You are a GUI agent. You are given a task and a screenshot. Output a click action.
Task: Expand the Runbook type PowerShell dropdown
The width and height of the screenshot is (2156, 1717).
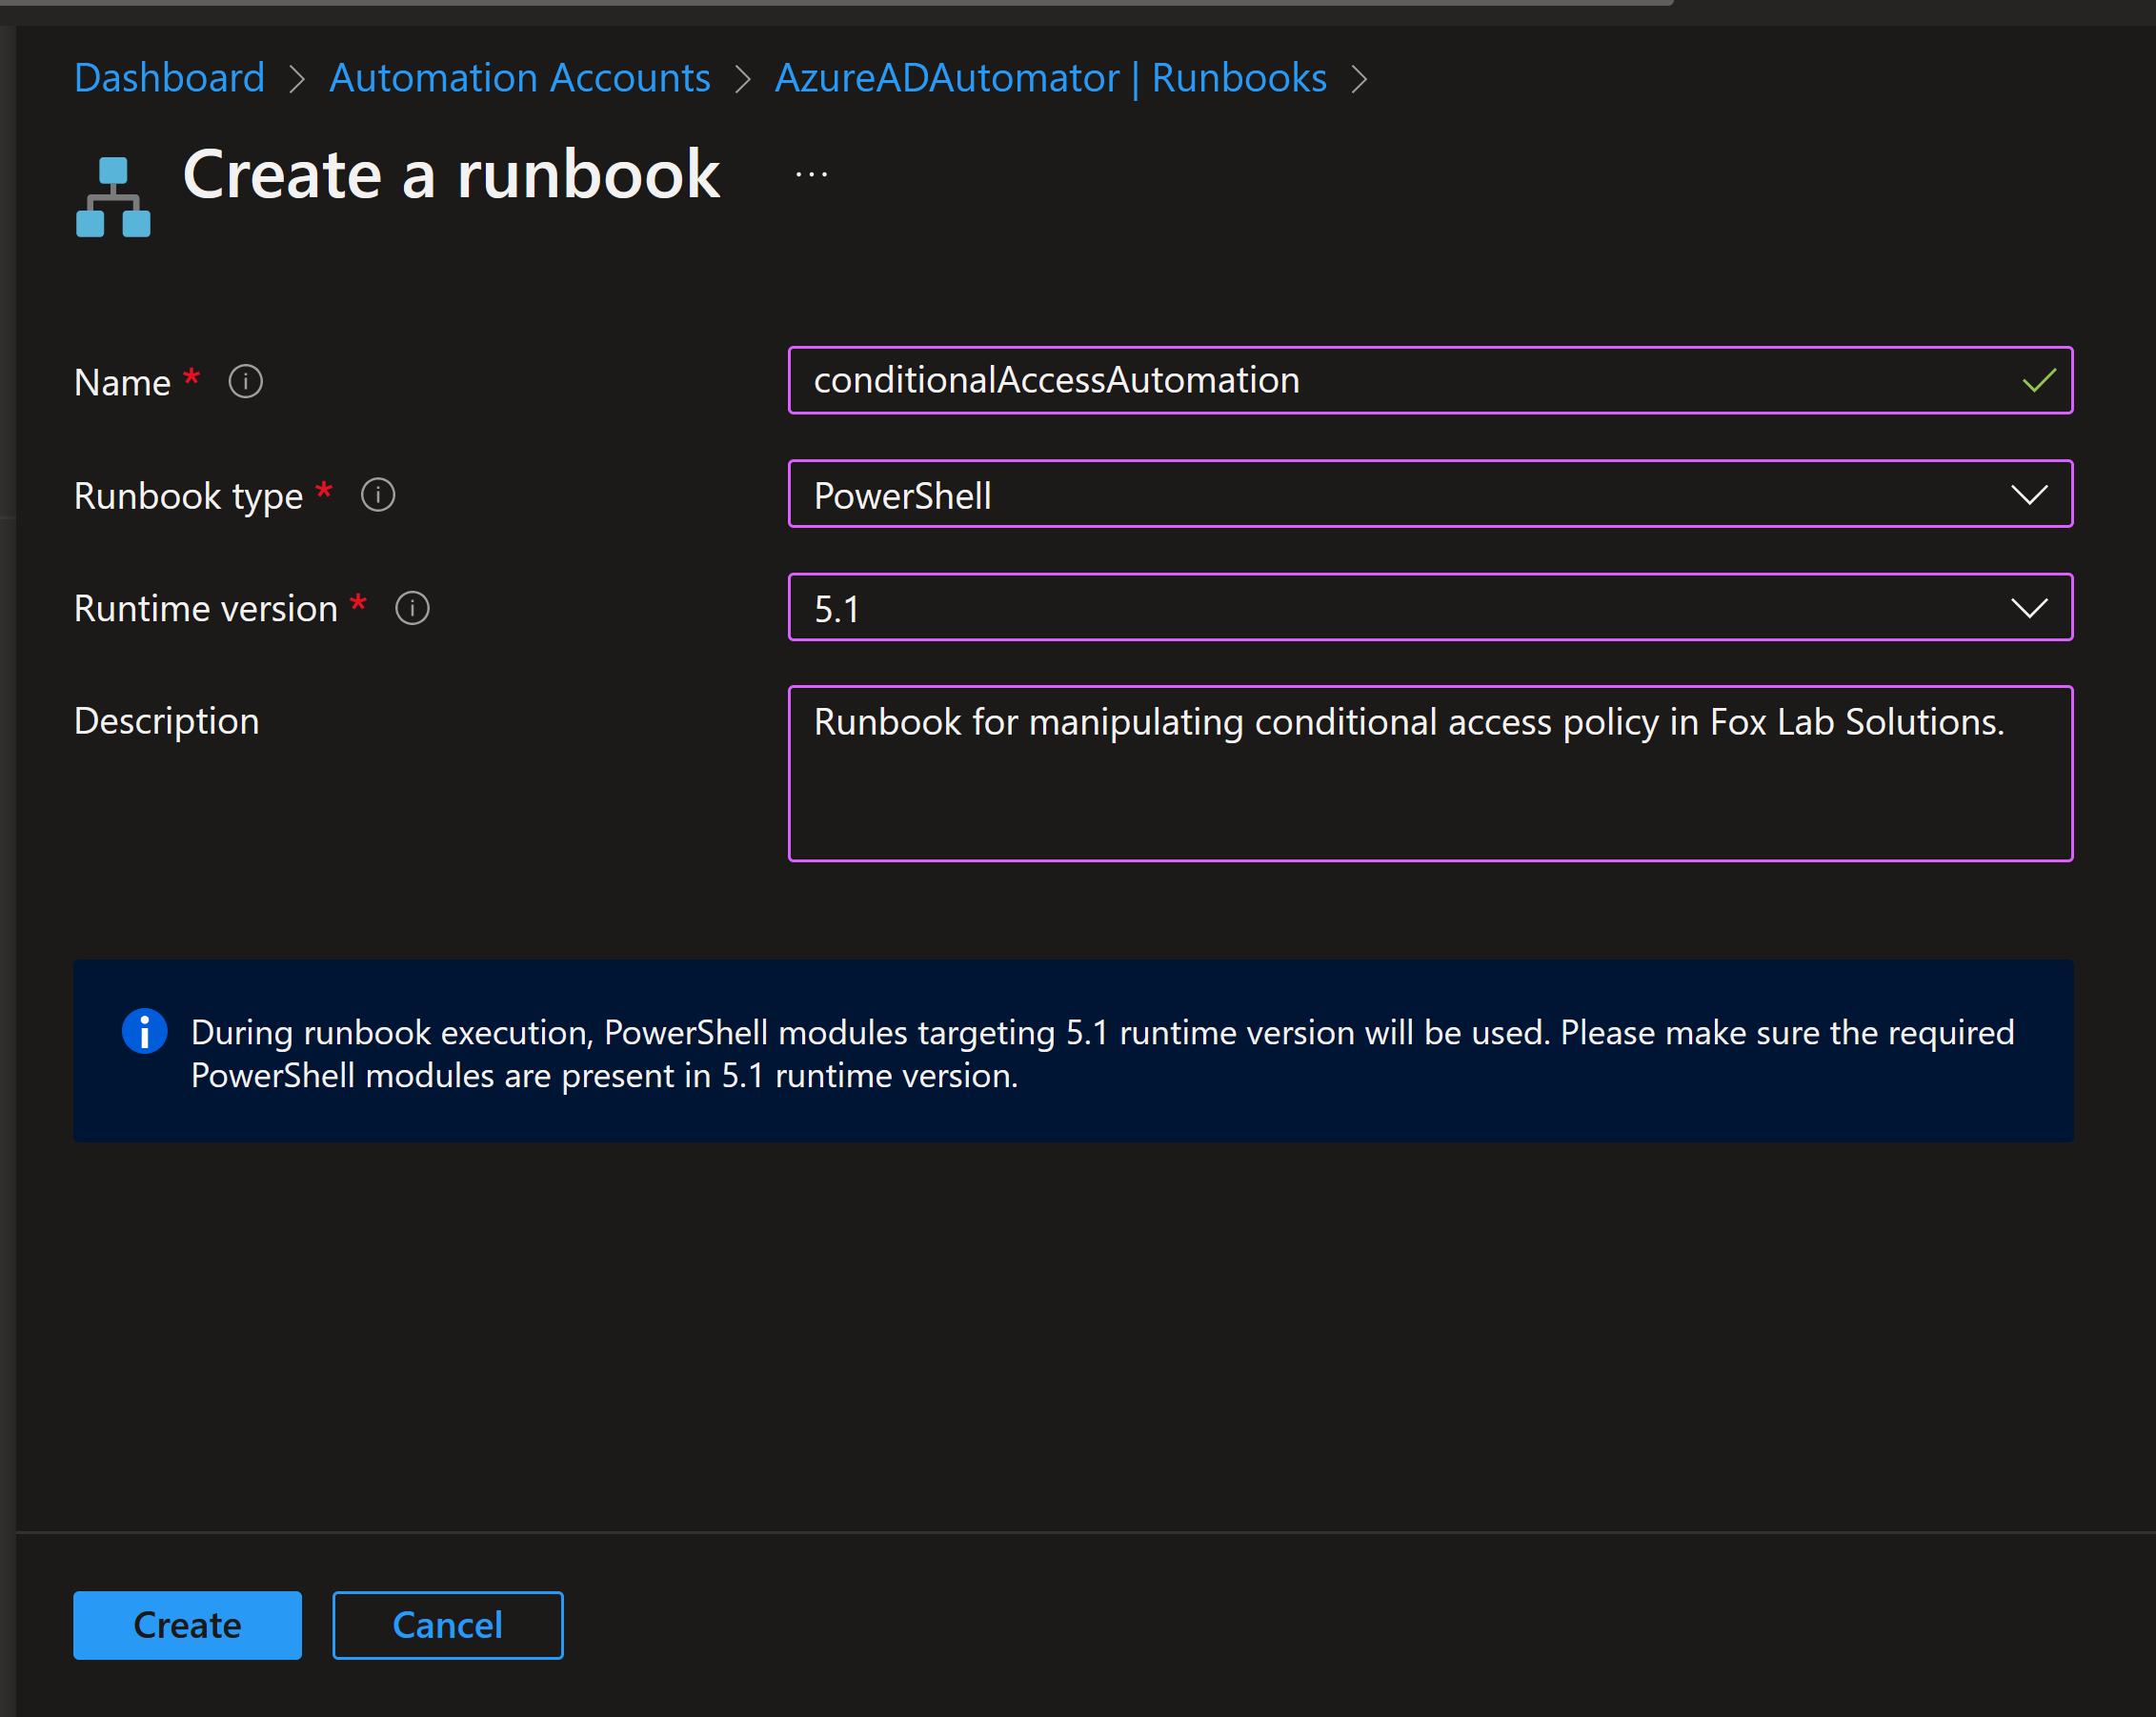pyautogui.click(x=1429, y=494)
